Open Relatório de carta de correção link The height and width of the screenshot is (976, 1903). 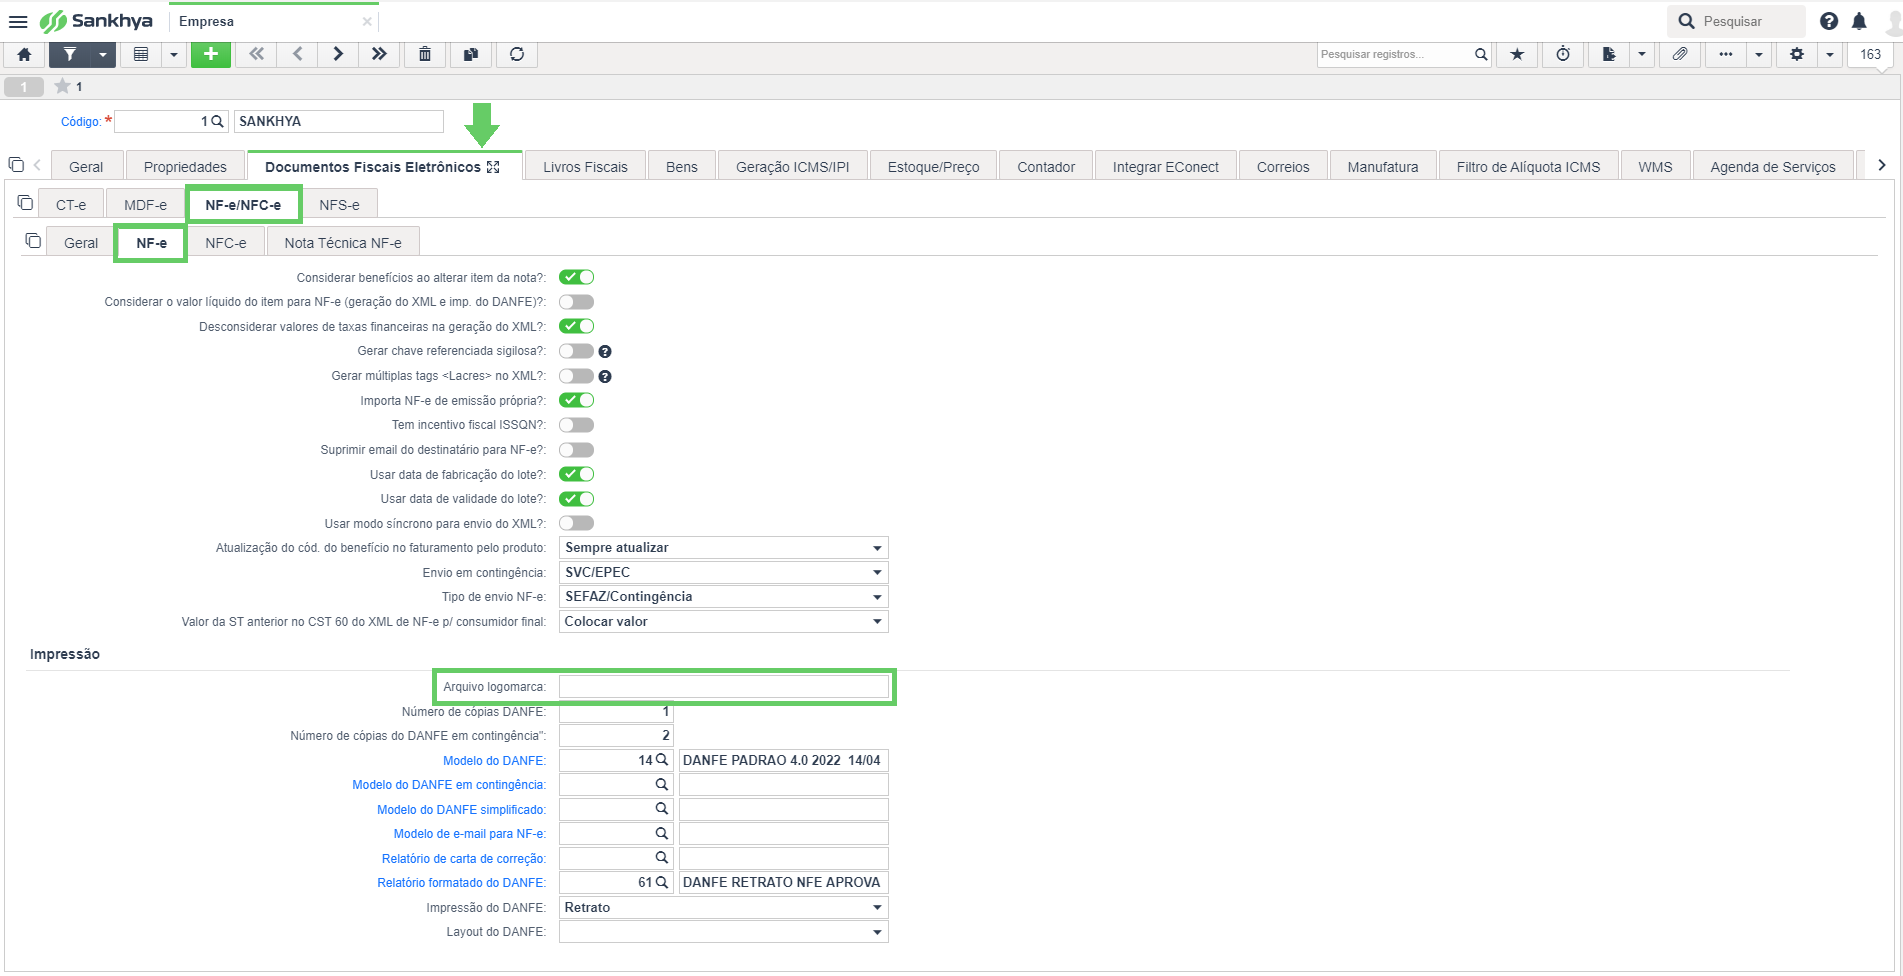pyautogui.click(x=463, y=859)
